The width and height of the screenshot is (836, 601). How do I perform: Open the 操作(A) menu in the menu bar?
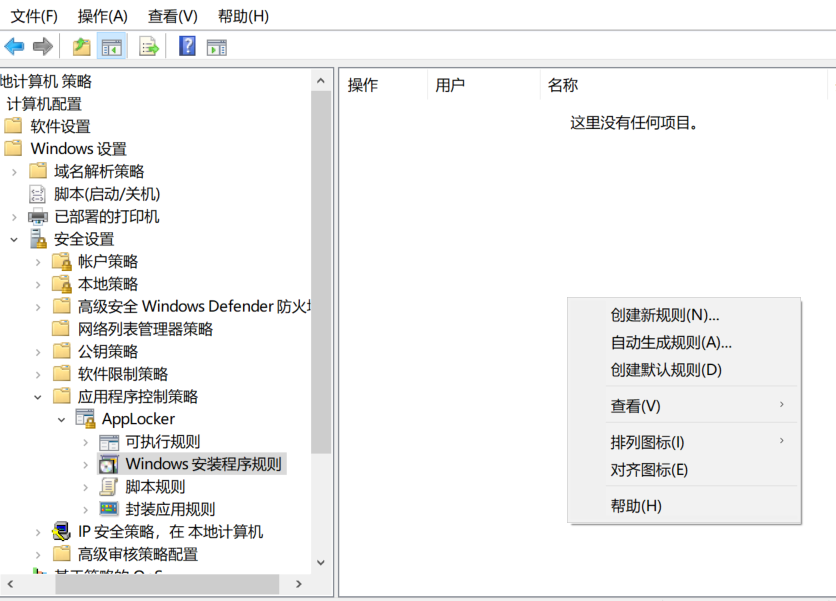[103, 16]
